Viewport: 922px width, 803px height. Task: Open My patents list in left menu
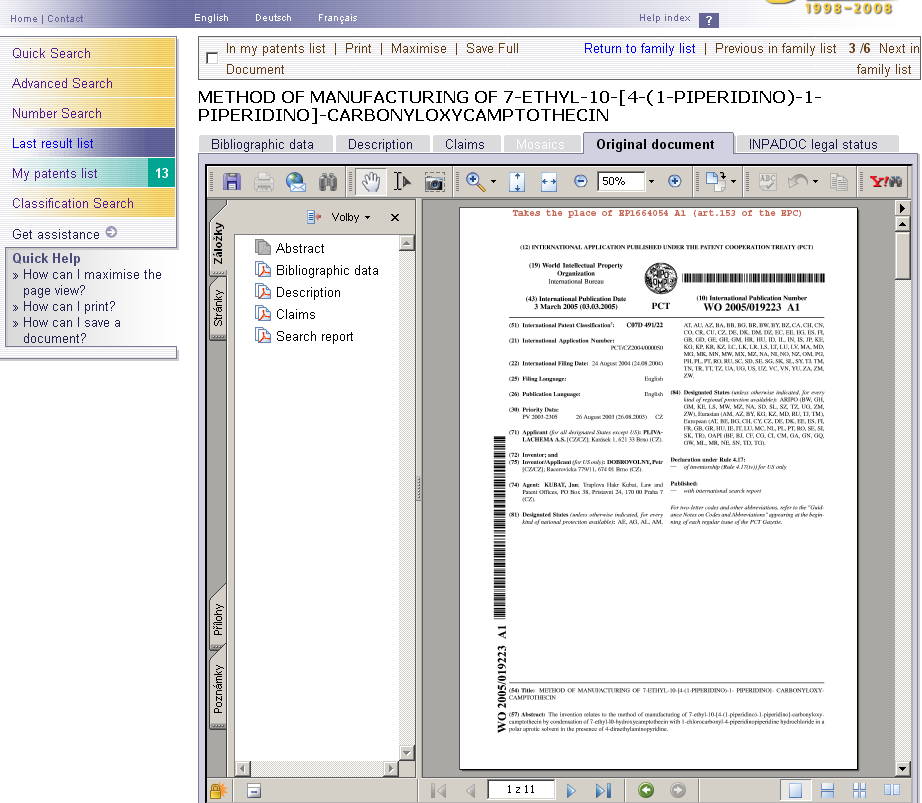click(88, 173)
